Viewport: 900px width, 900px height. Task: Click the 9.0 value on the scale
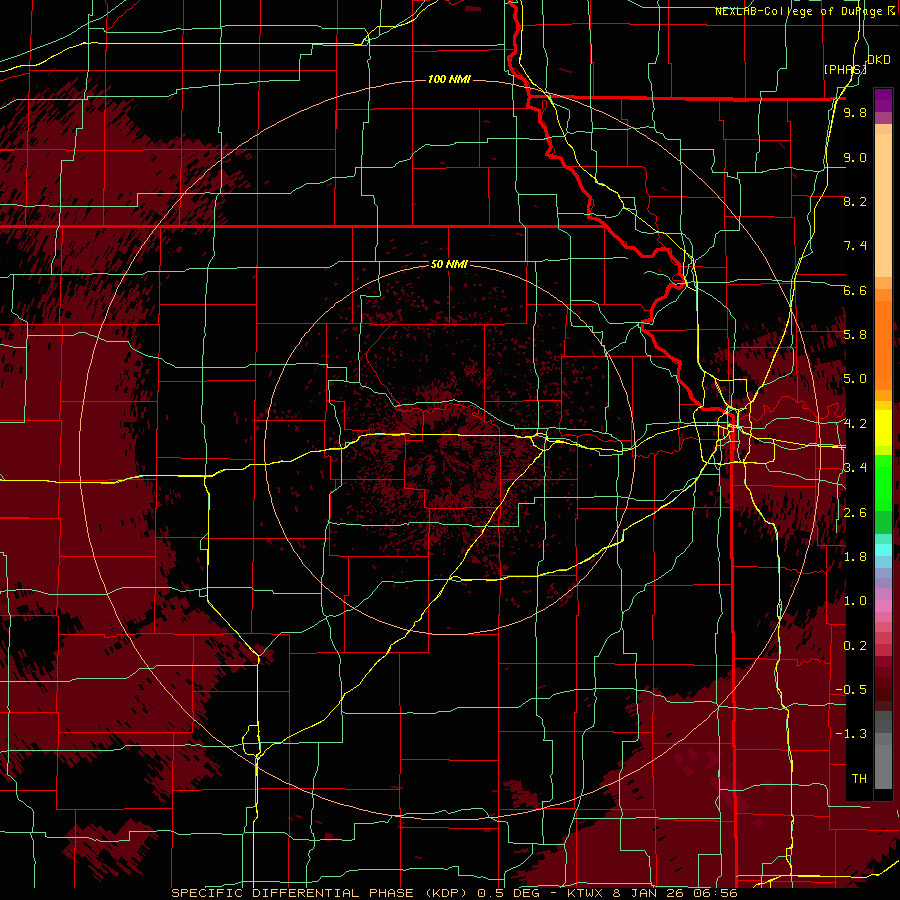click(x=855, y=157)
